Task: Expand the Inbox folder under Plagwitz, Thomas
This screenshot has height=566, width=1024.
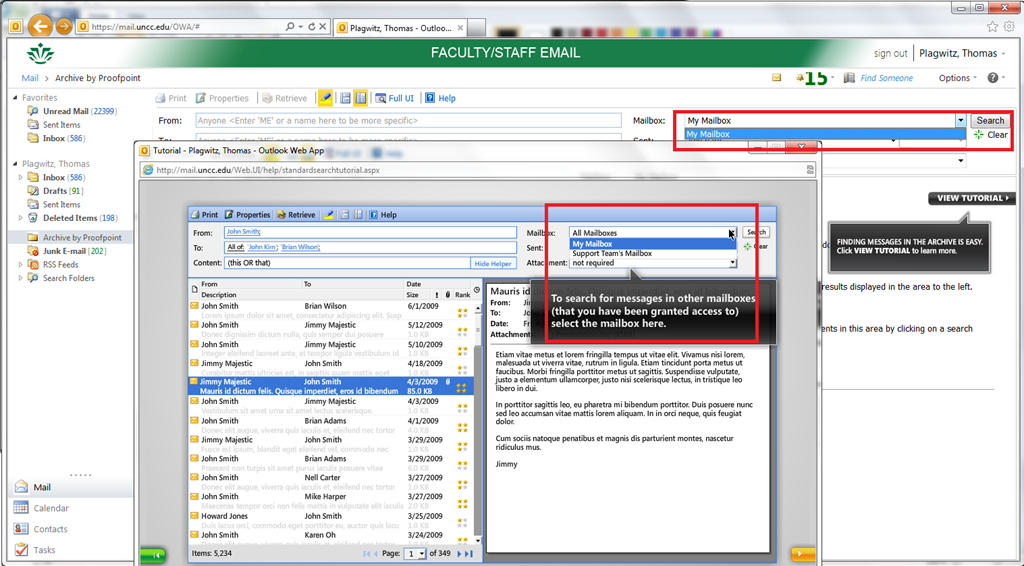Action: (22, 178)
